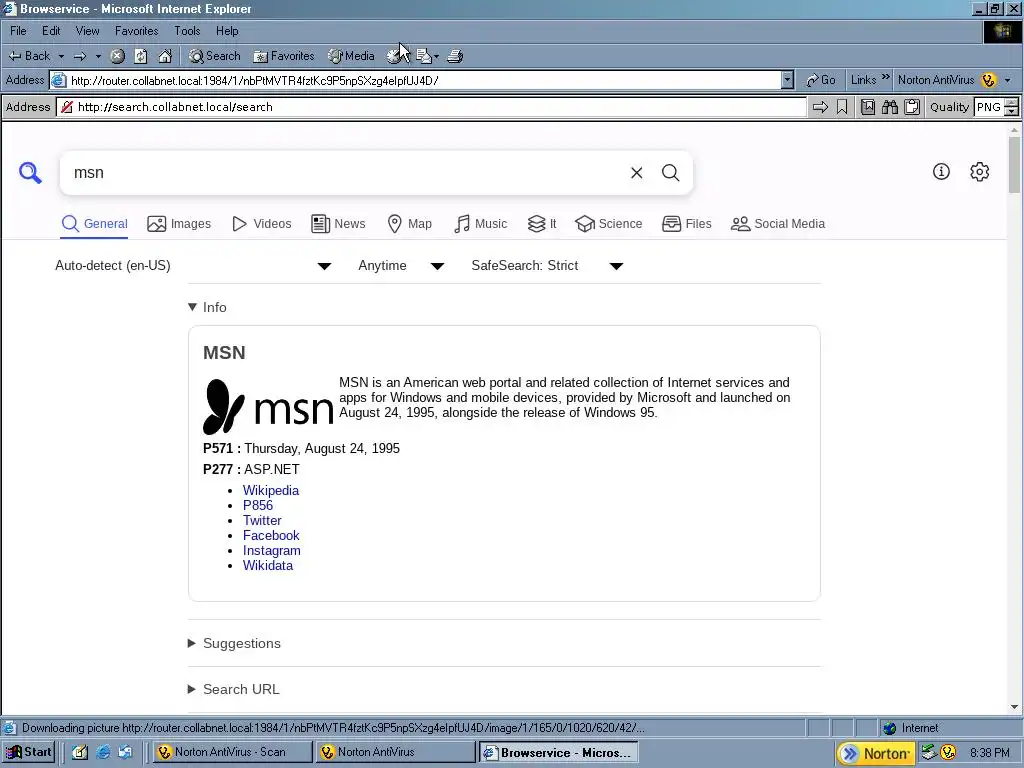The image size is (1024, 768).
Task: Open the View menu
Action: pos(88,31)
